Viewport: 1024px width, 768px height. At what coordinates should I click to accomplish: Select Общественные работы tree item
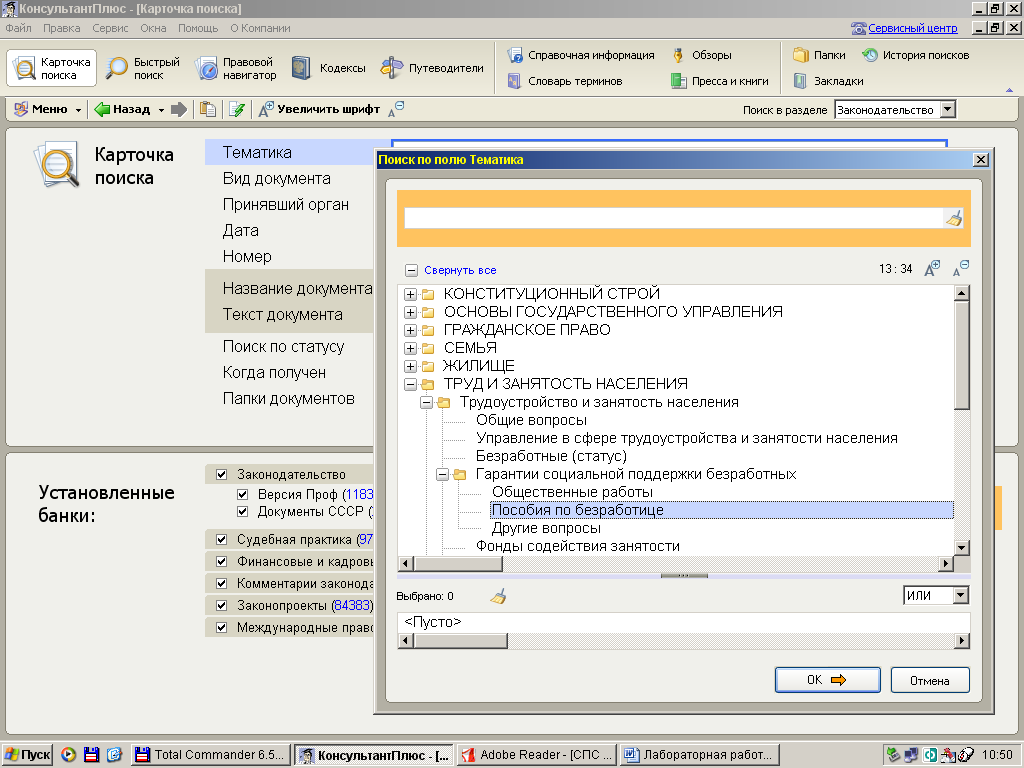(x=572, y=492)
